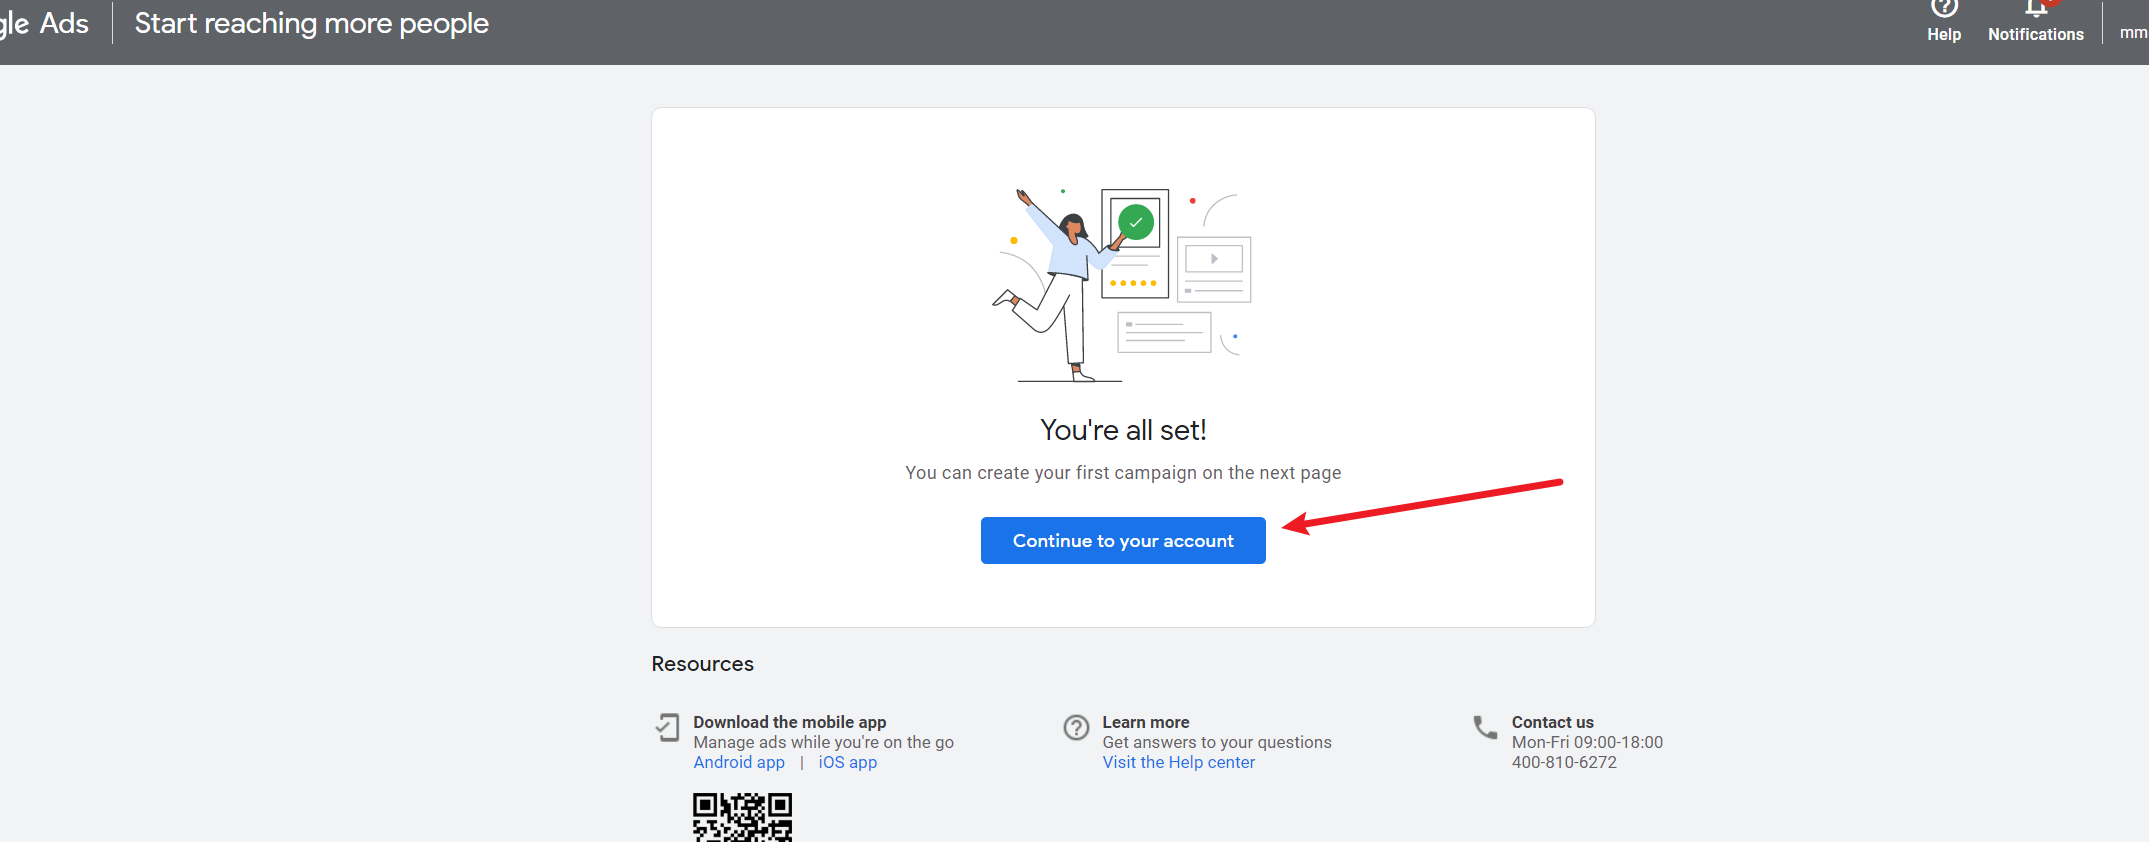Click the phone number 400-810-6272
Viewport: 2149px width, 842px height.
[x=1564, y=762]
